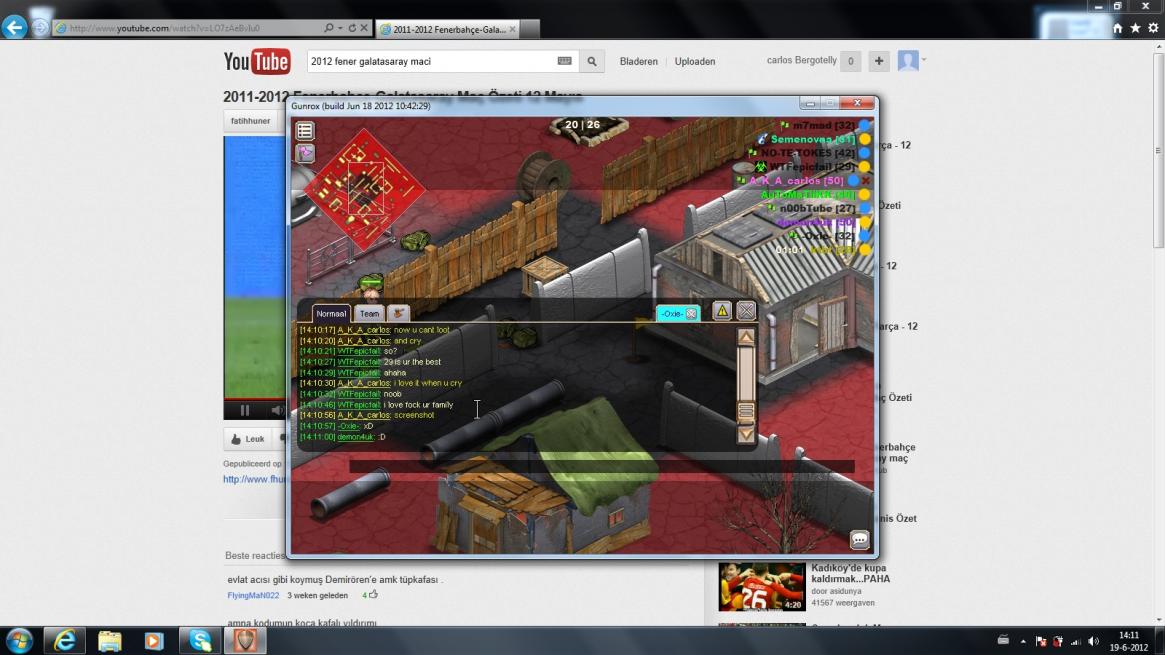Click the pink flag icon below the menu

(305, 153)
